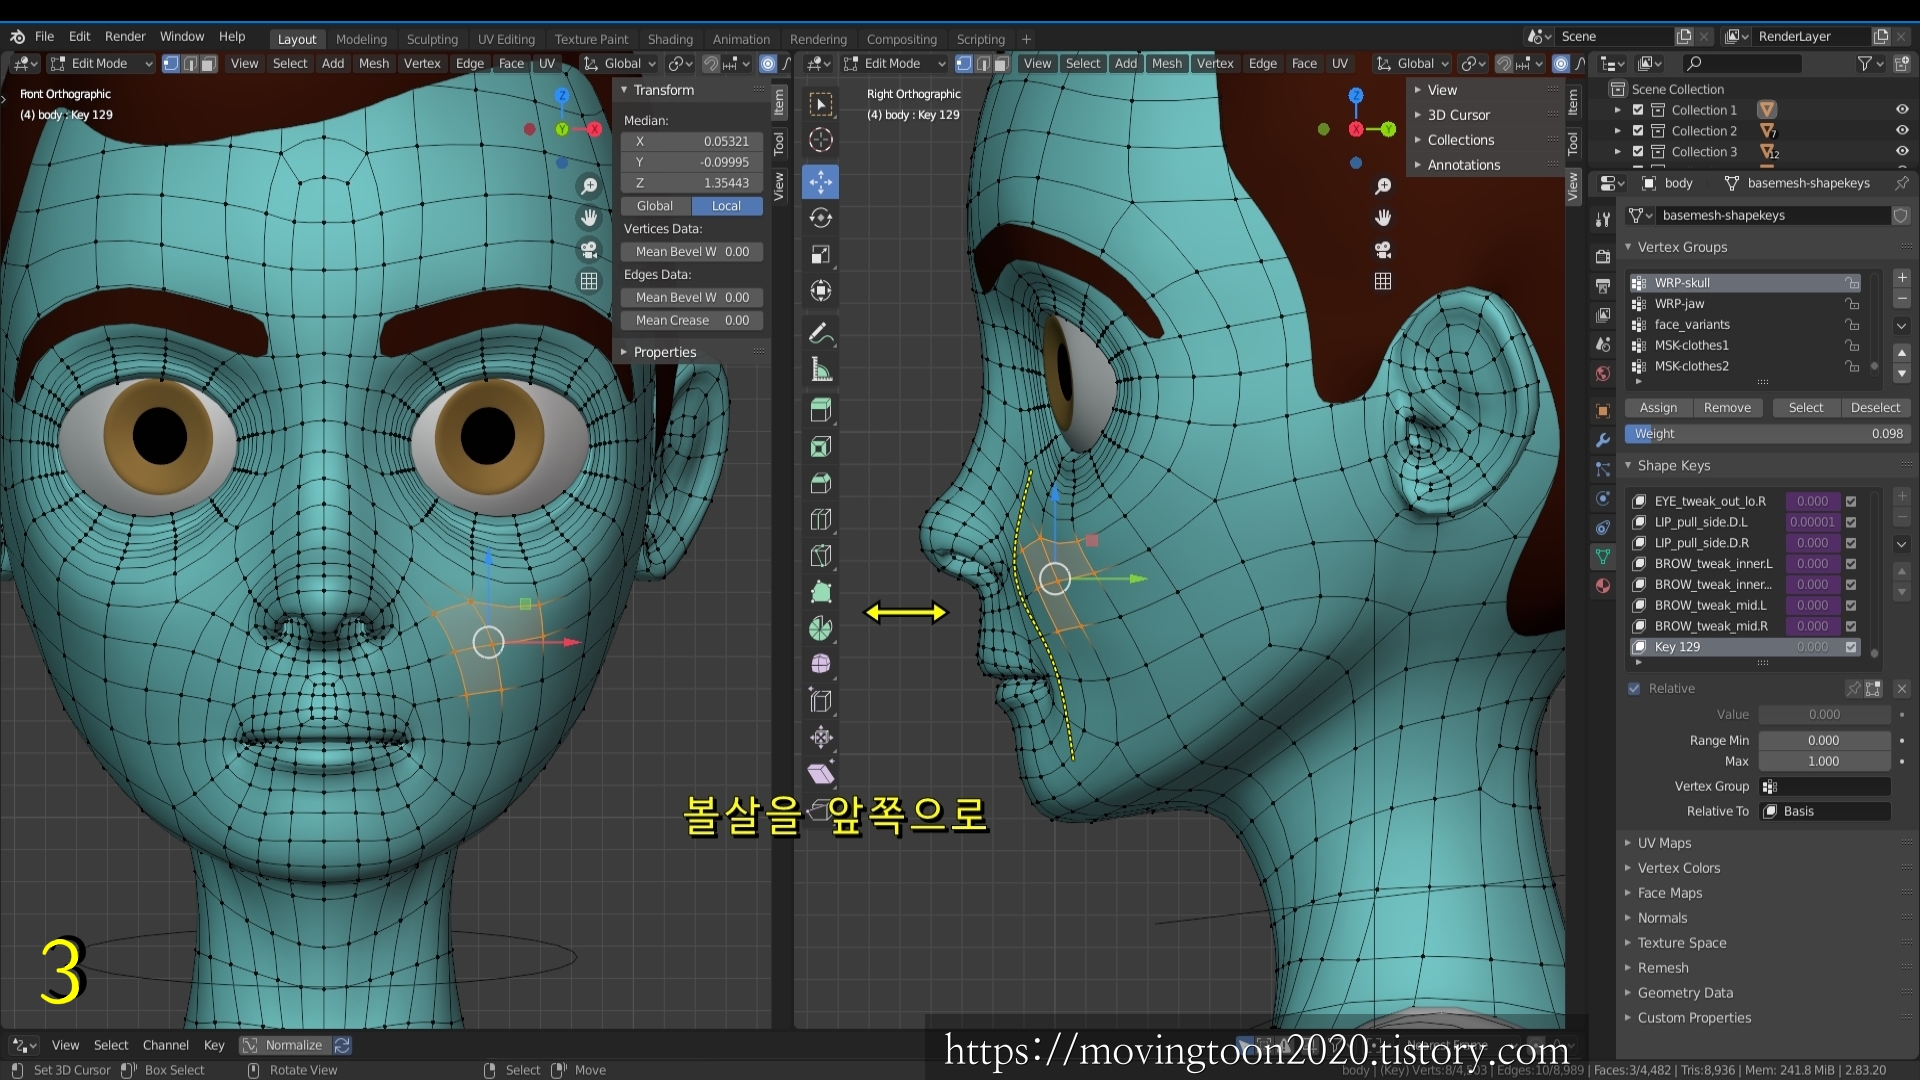Select the Rotate tool in toolbar
The image size is (1920, 1080).
pos(820,218)
